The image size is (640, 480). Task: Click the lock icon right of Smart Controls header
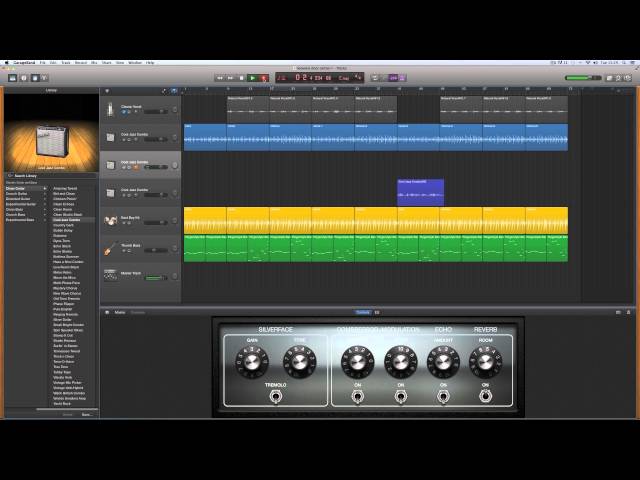tap(628, 312)
